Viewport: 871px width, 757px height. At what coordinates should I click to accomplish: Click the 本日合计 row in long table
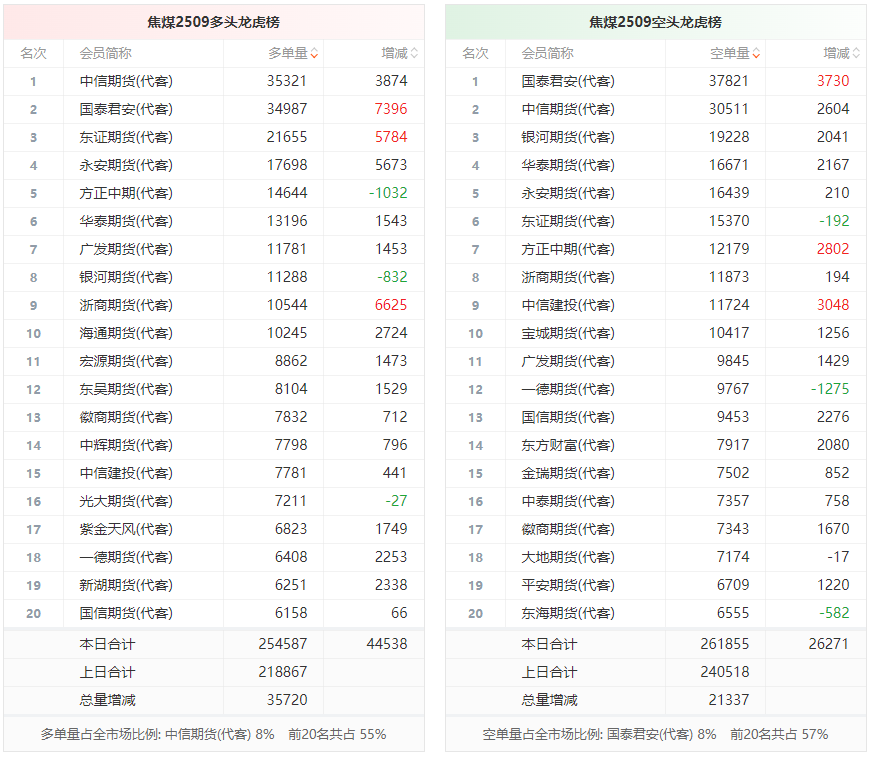click(x=214, y=644)
